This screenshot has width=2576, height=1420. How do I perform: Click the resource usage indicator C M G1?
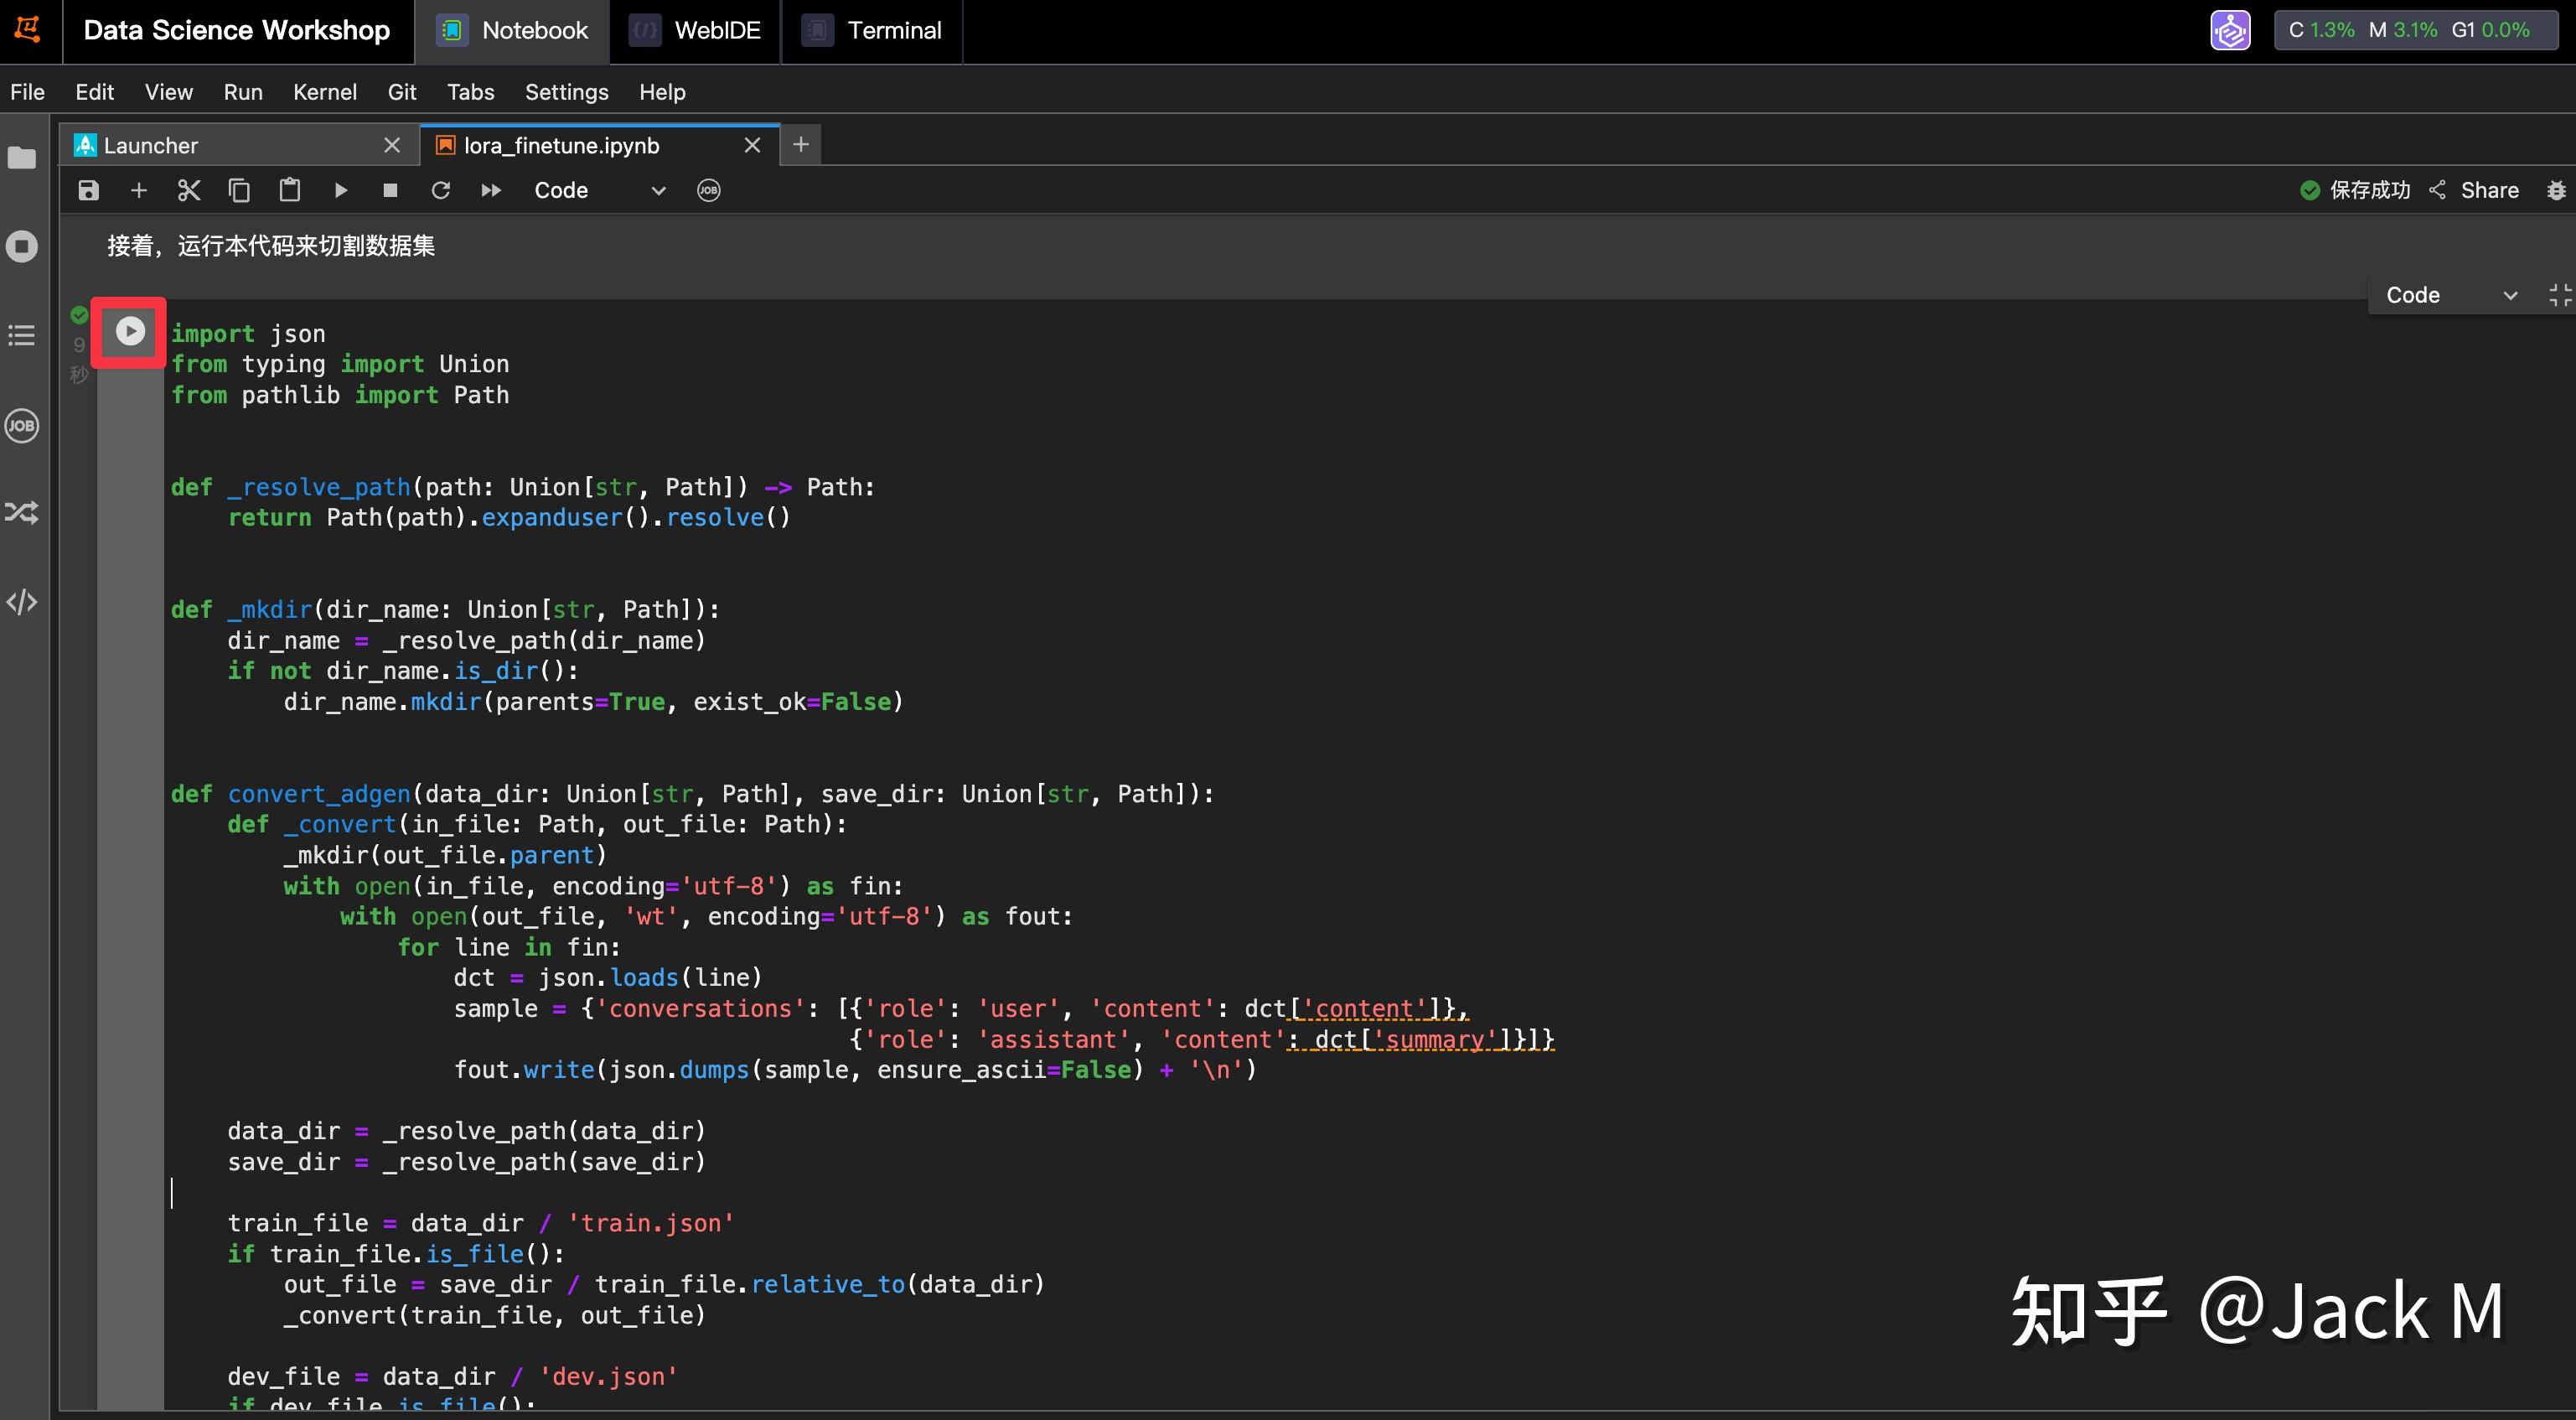pos(2415,30)
